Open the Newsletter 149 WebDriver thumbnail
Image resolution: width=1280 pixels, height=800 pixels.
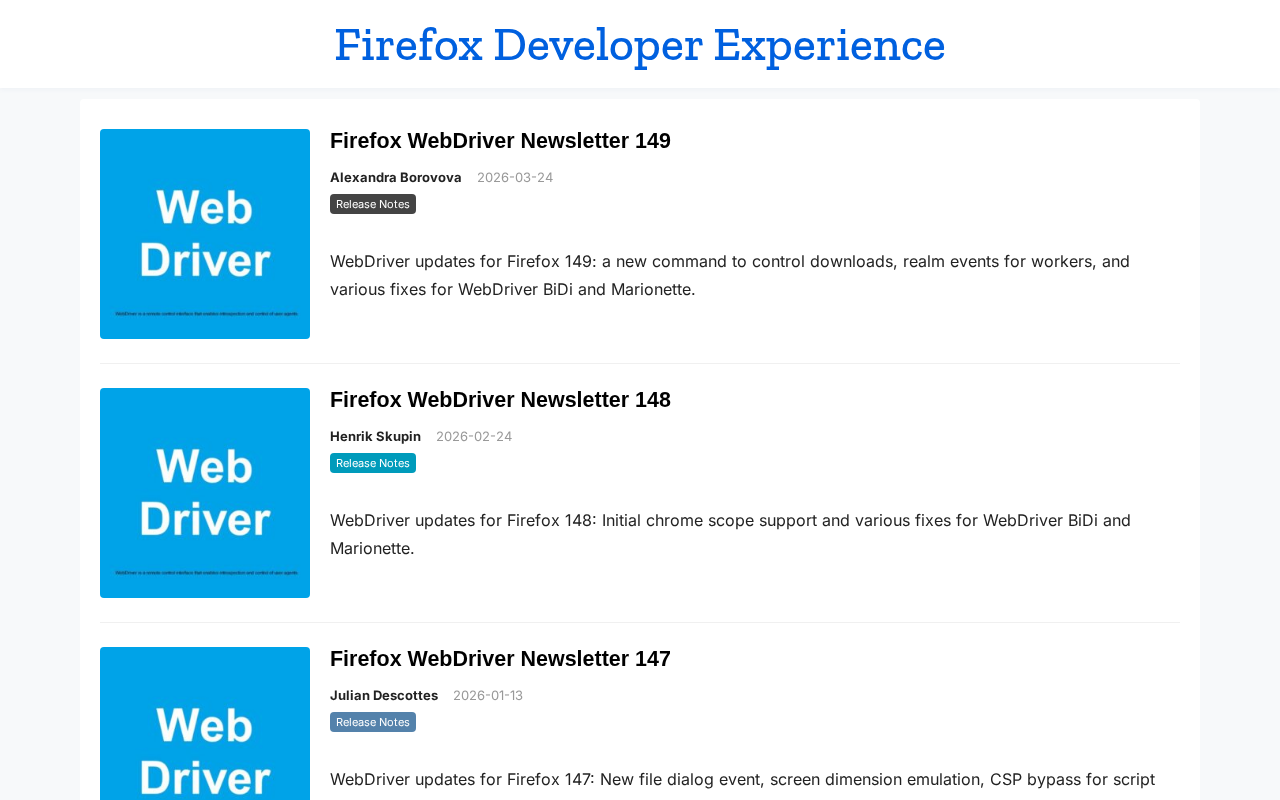click(x=205, y=234)
